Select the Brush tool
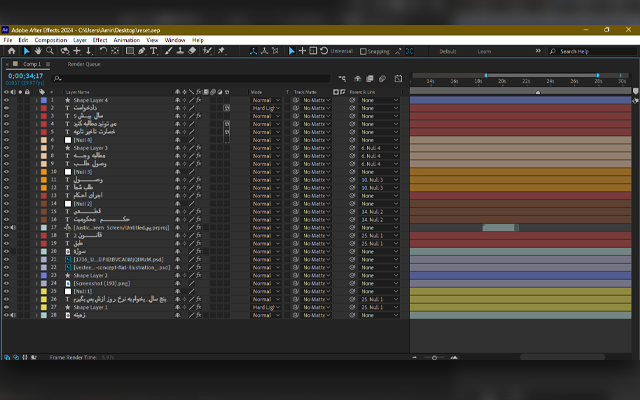 pyautogui.click(x=168, y=51)
